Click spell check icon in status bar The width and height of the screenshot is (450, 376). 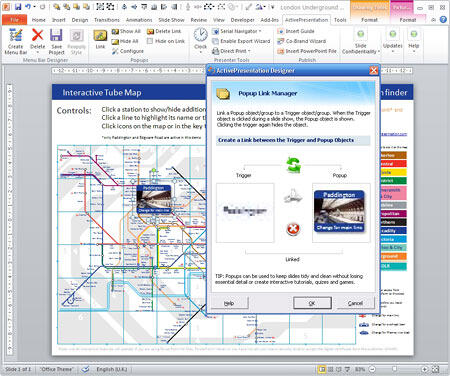click(86, 369)
